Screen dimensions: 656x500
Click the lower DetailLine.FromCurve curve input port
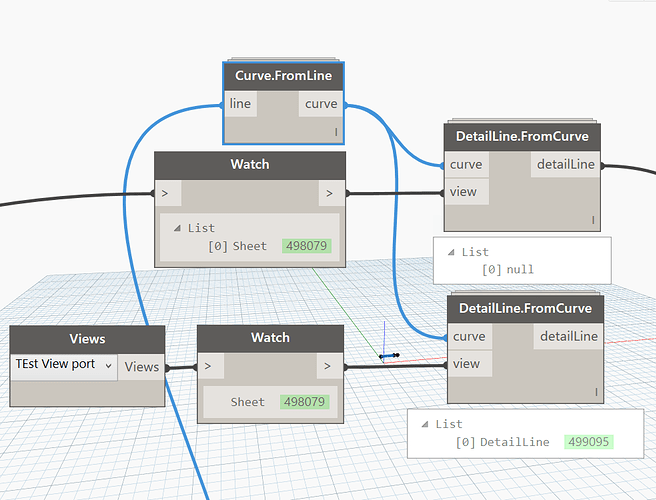469,337
